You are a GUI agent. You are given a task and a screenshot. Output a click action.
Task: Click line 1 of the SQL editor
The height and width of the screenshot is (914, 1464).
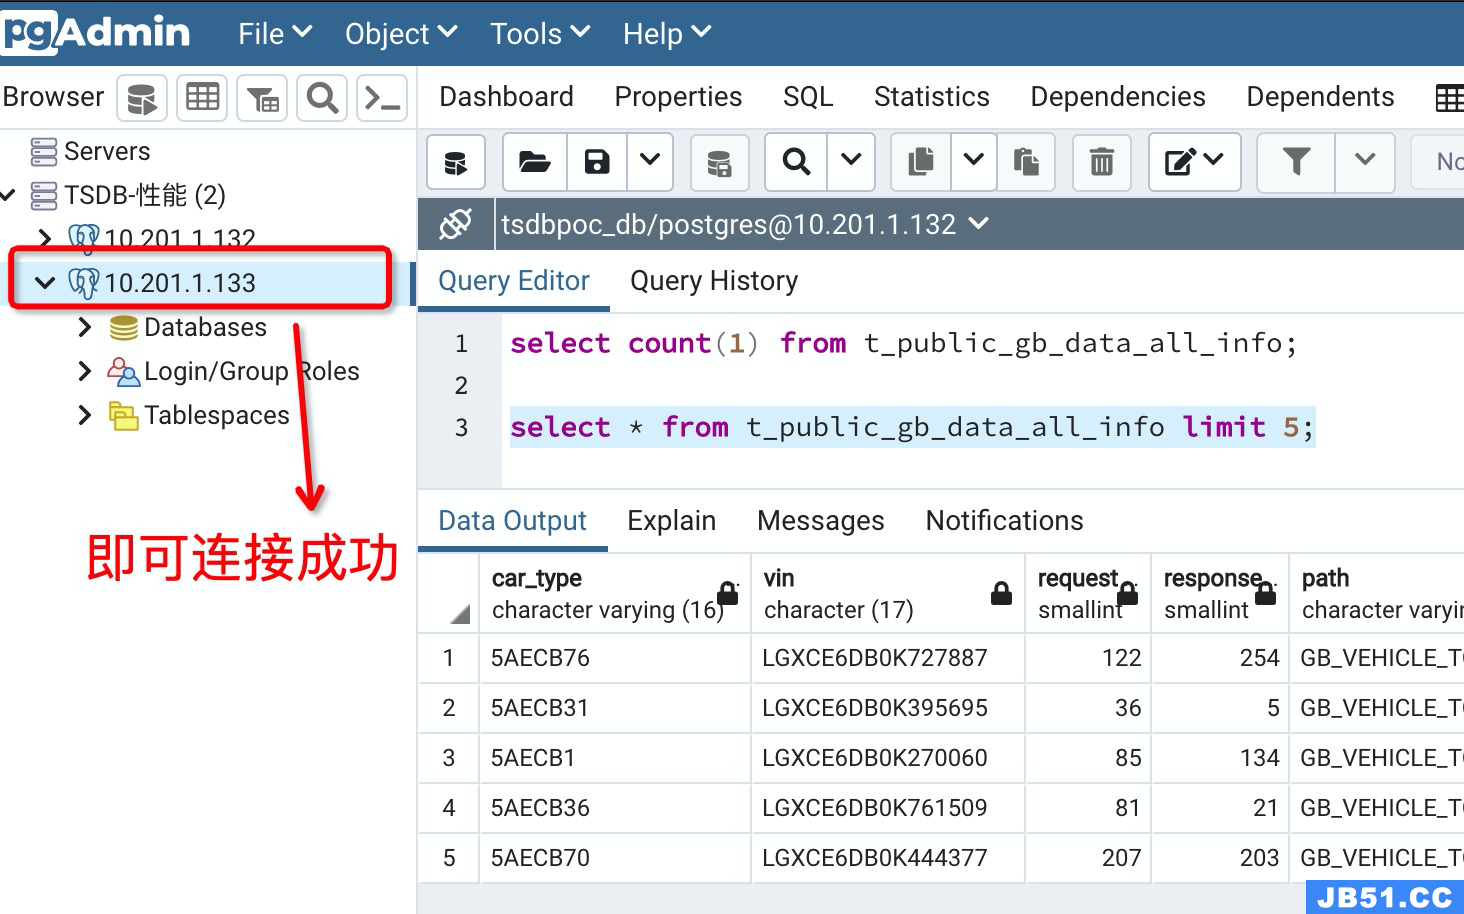(x=904, y=344)
